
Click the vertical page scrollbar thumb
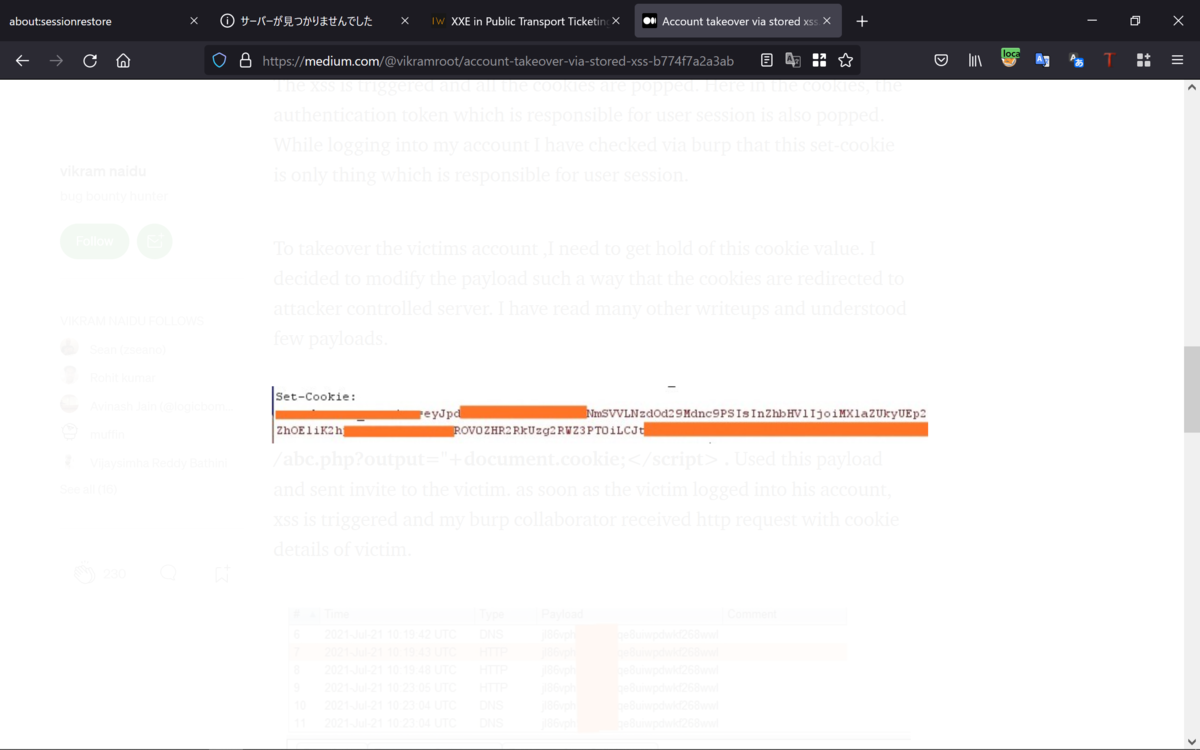1191,389
